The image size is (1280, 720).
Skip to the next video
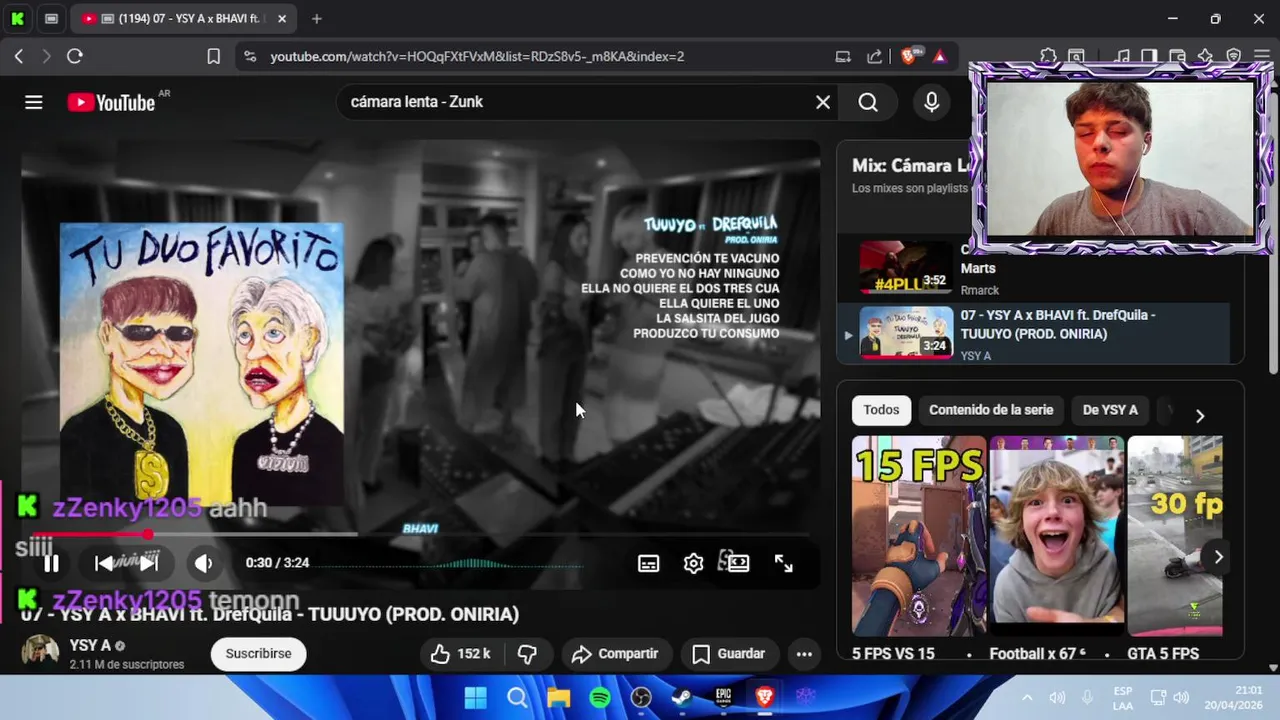[x=149, y=563]
